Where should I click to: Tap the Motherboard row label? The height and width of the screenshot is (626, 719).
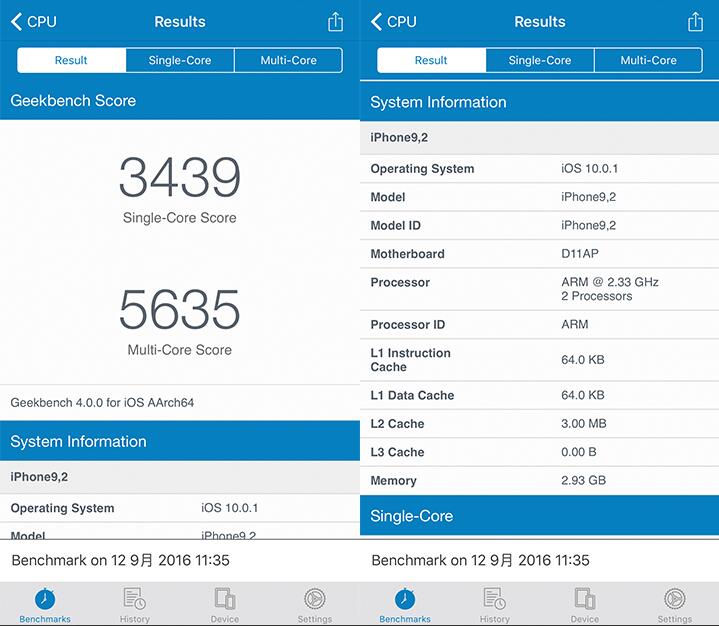(x=408, y=254)
